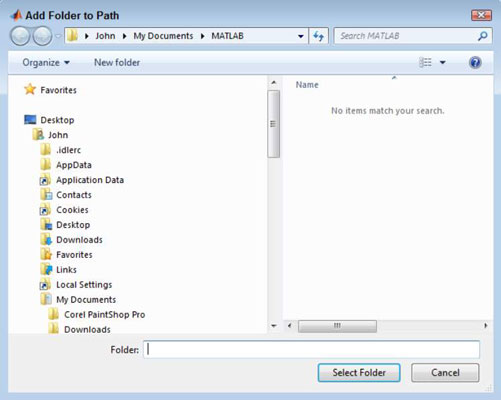The width and height of the screenshot is (501, 400).
Task: Select the Downloads folder below Desktop
Action: (x=79, y=240)
